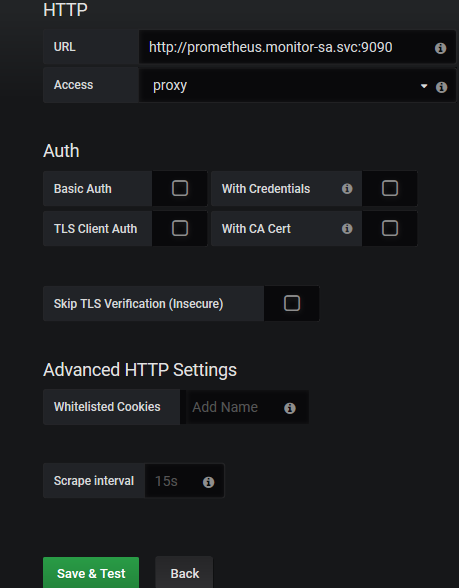Toggle Skip TLS Verification (Insecure) checkbox
This screenshot has width=459, height=588.
click(x=292, y=303)
